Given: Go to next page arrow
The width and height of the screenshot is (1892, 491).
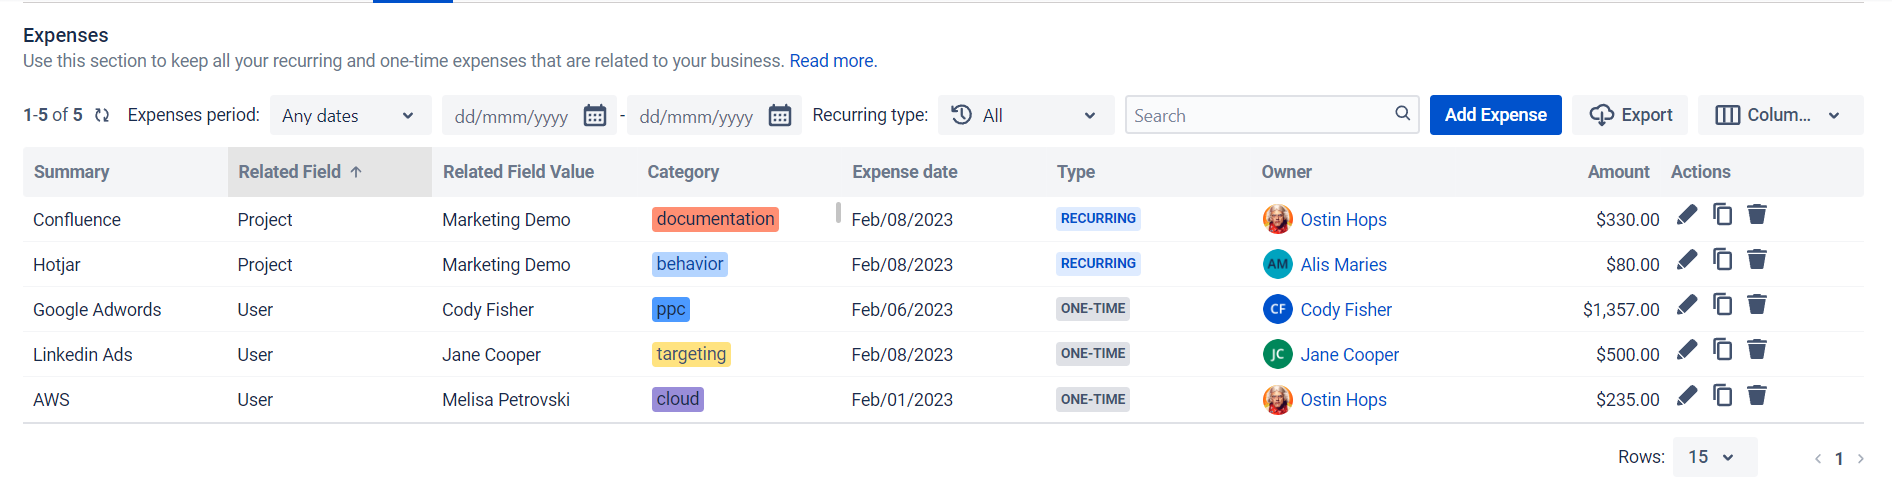Looking at the screenshot, I should pos(1860,459).
